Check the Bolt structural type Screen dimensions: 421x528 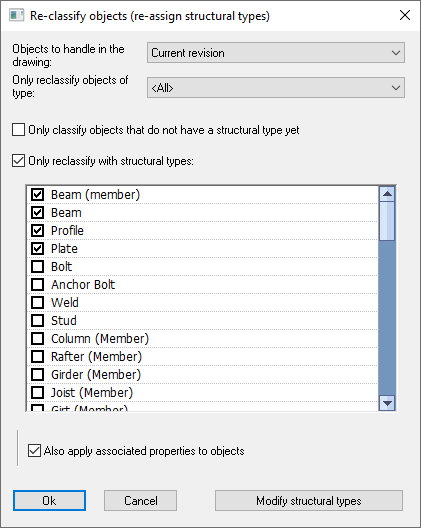(37, 267)
